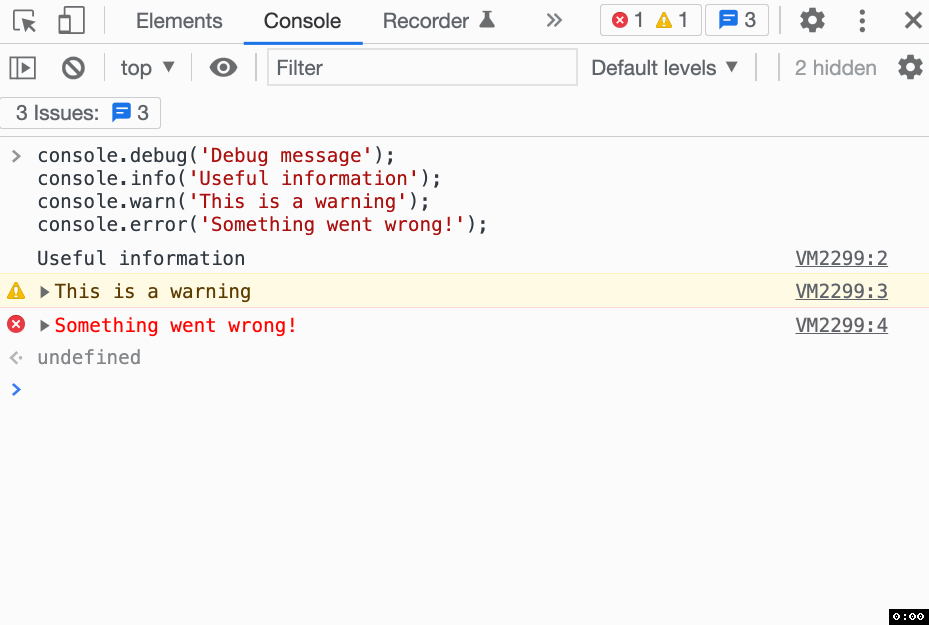The height and width of the screenshot is (625, 929).
Task: Expand the This is a warning message
Action: [x=44, y=291]
